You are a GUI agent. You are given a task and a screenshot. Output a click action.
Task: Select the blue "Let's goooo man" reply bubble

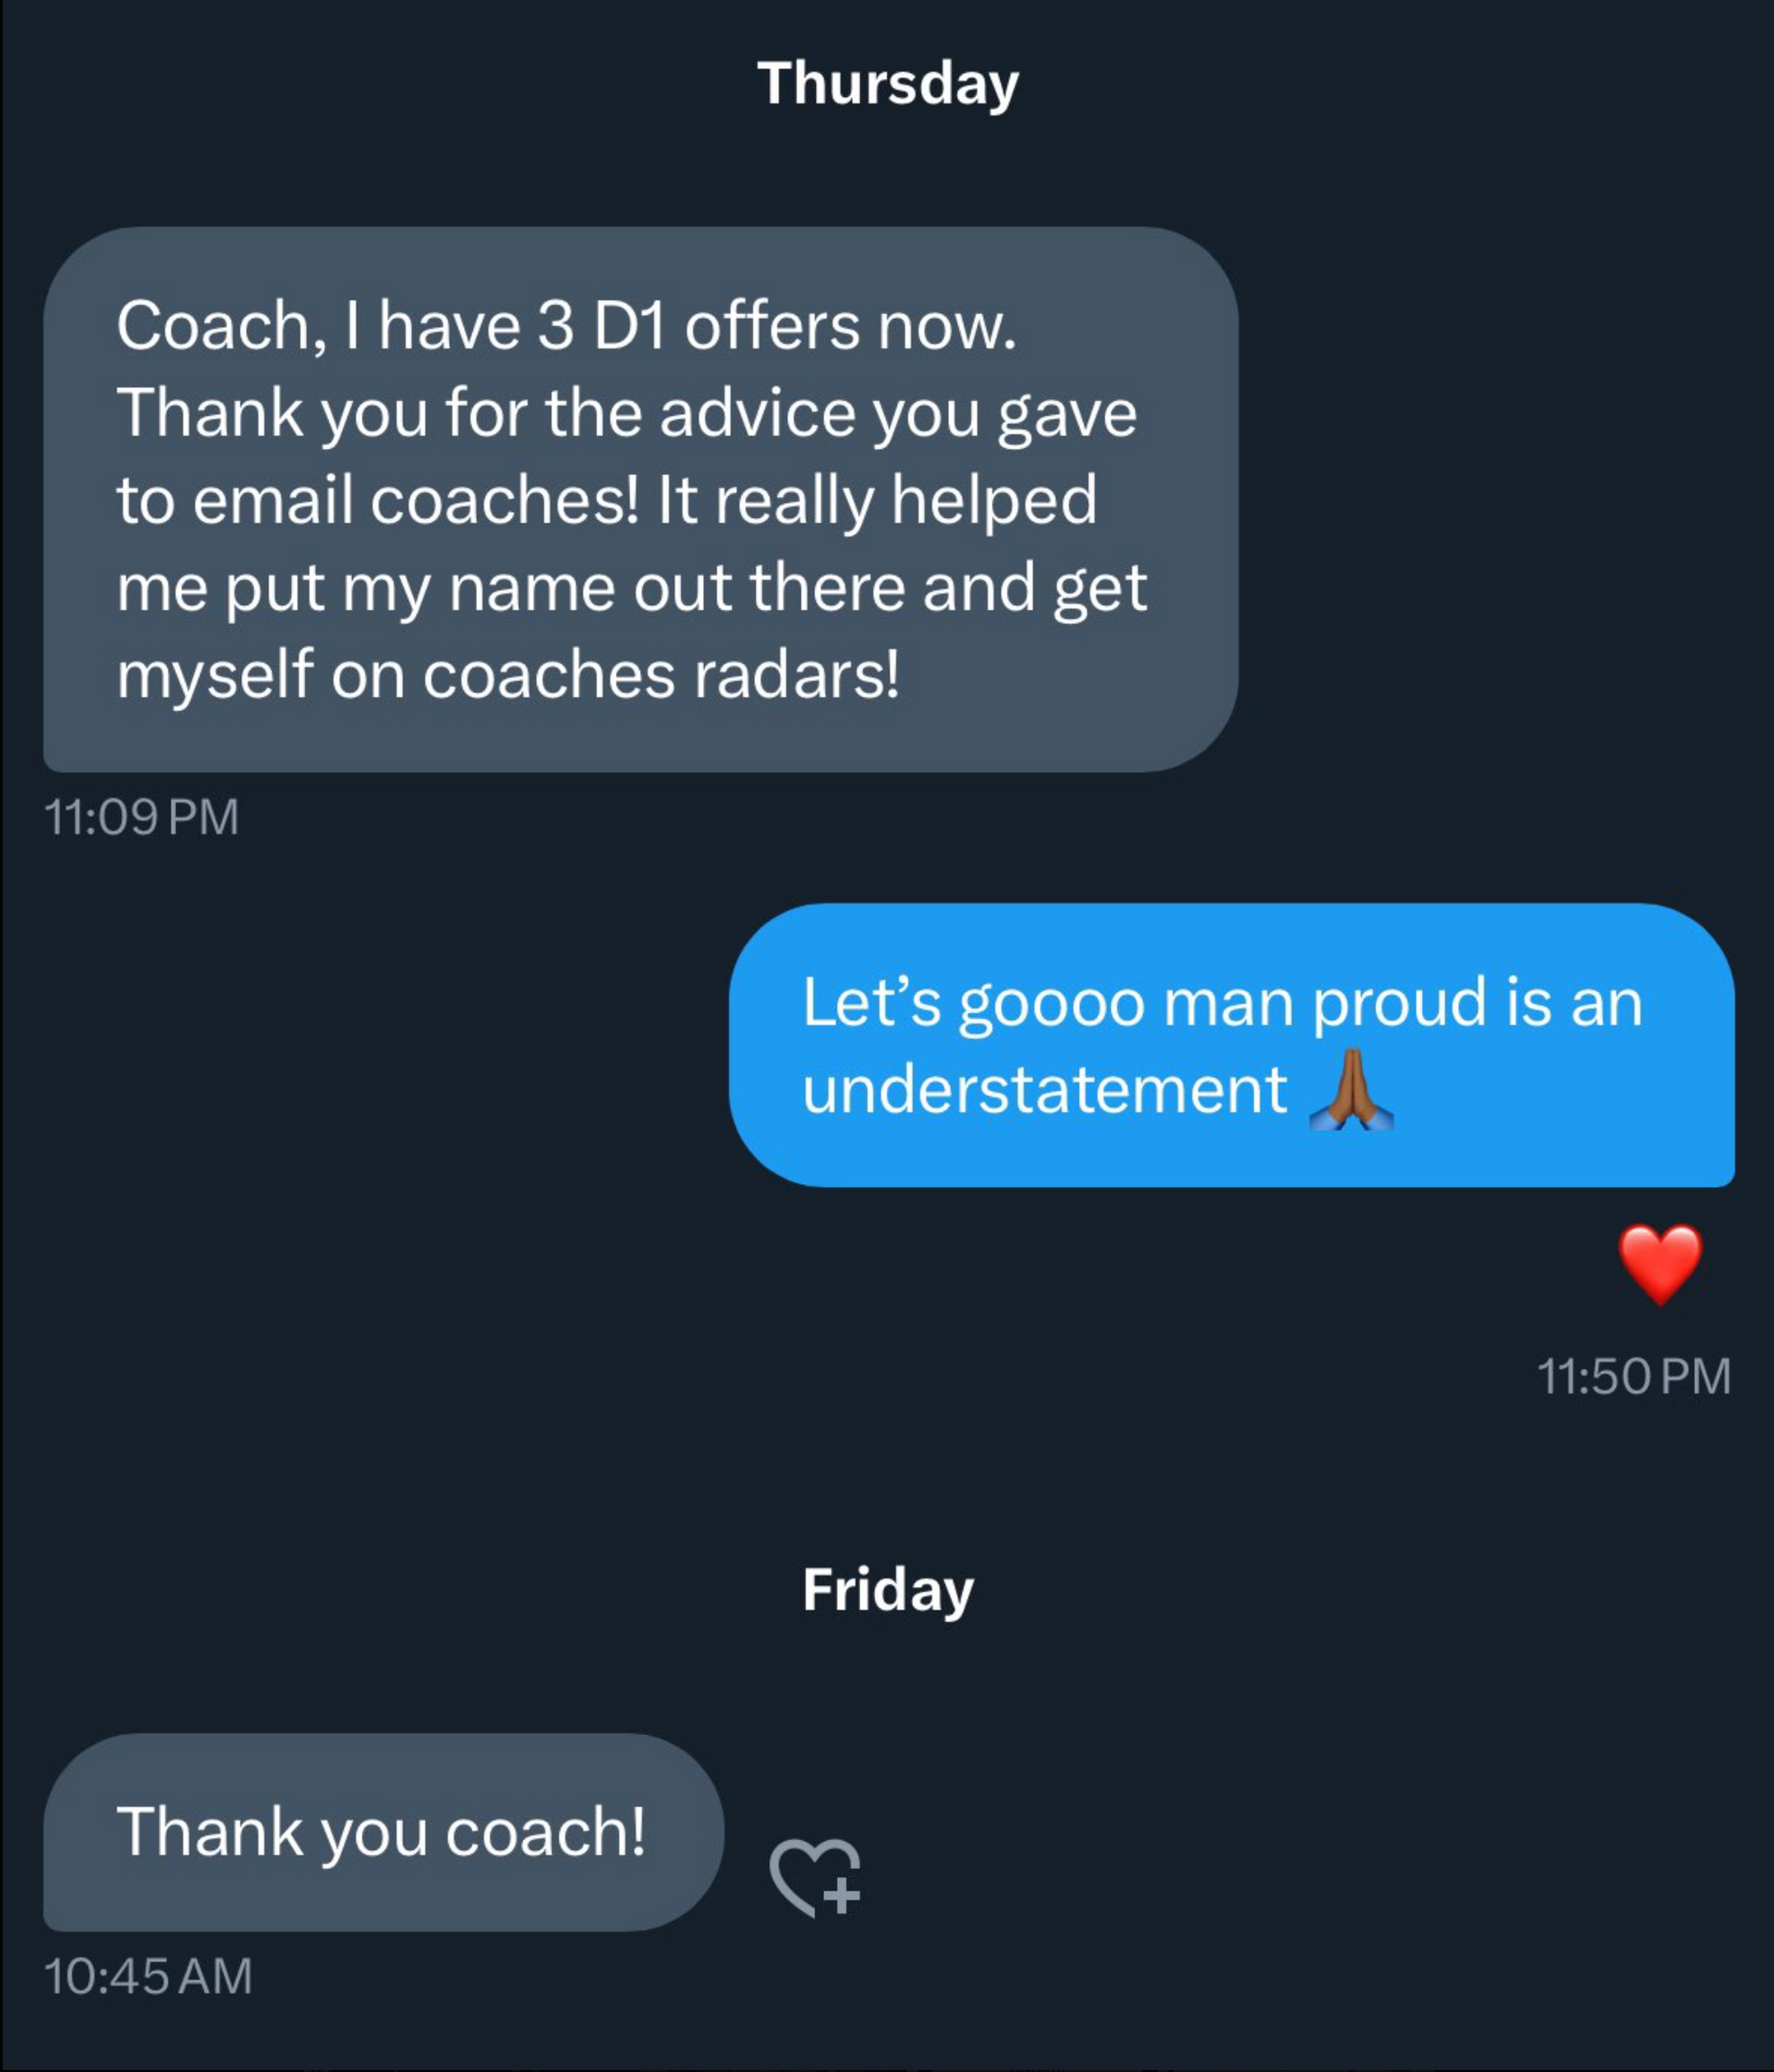point(1231,1045)
